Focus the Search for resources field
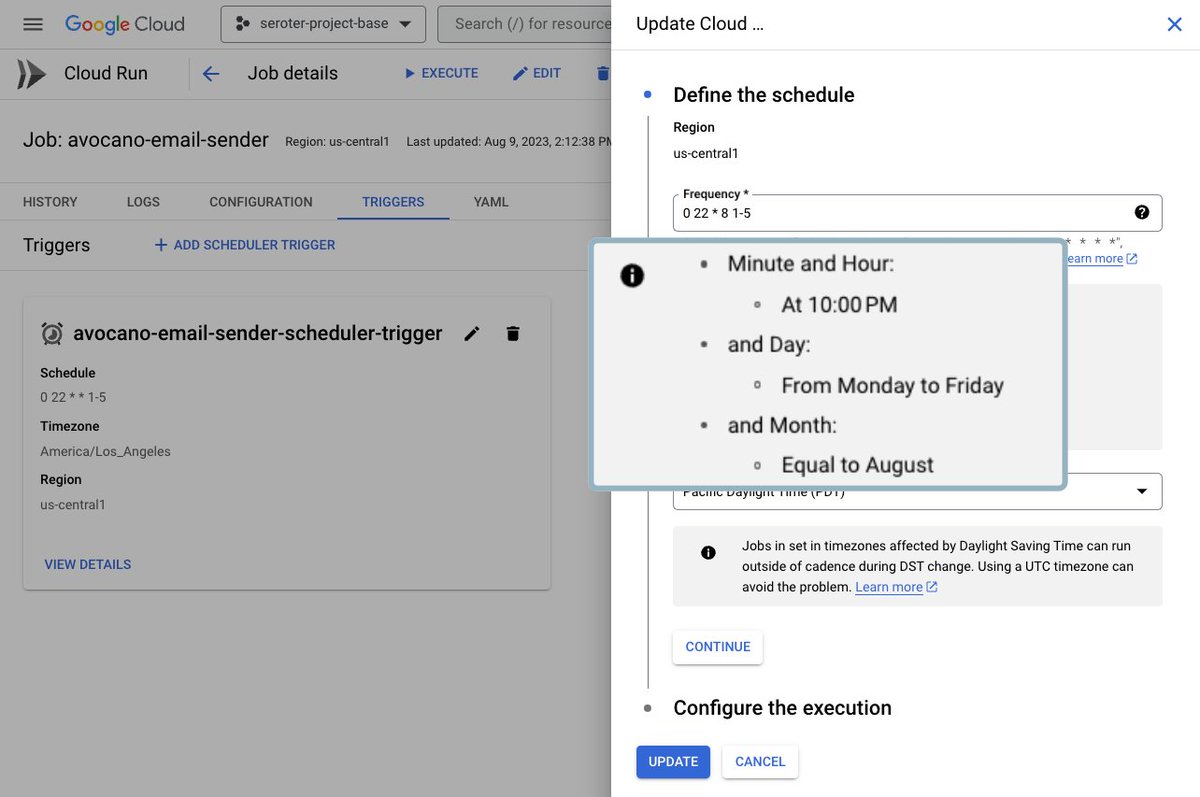 [x=525, y=24]
